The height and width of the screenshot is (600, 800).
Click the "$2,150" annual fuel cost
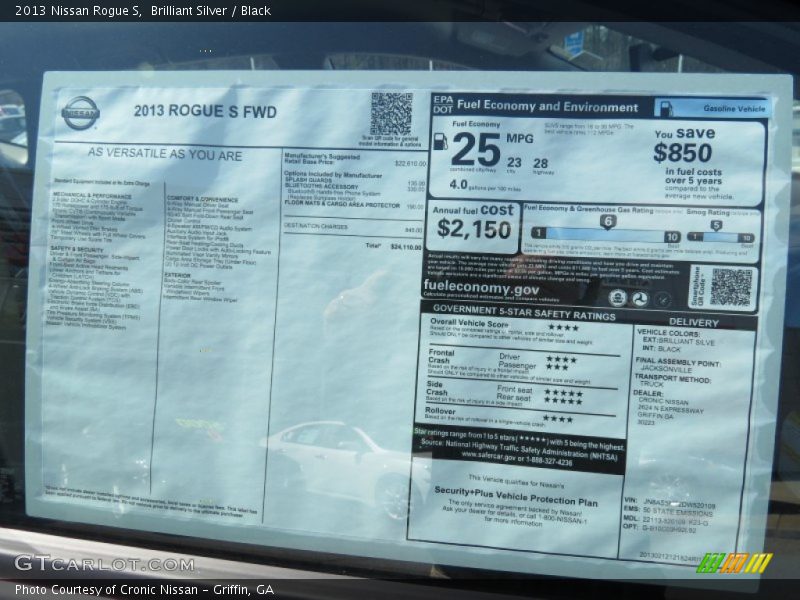click(474, 229)
